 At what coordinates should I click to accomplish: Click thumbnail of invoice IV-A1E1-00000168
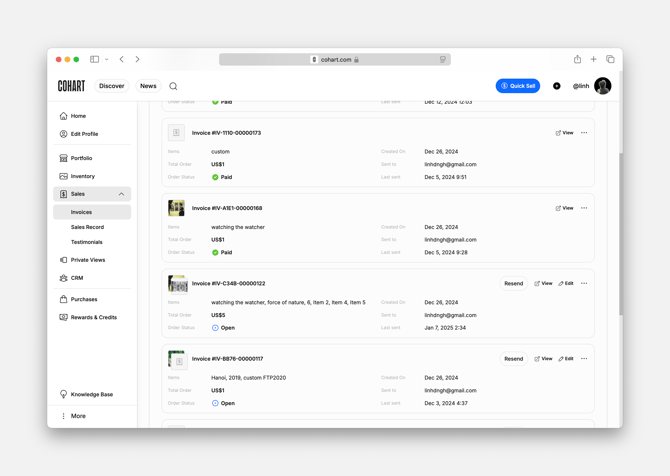[x=176, y=208]
